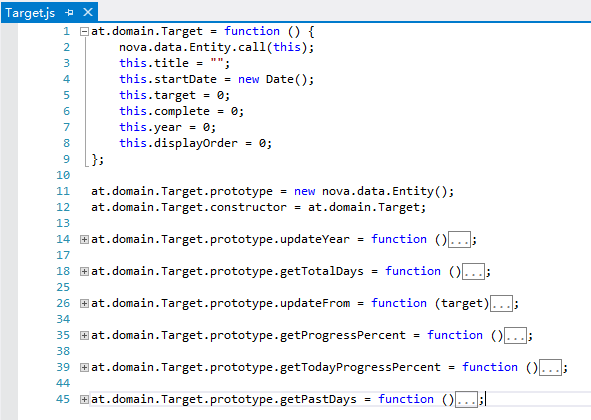
Task: Click line number 11 in the gutter
Action: [x=63, y=192]
